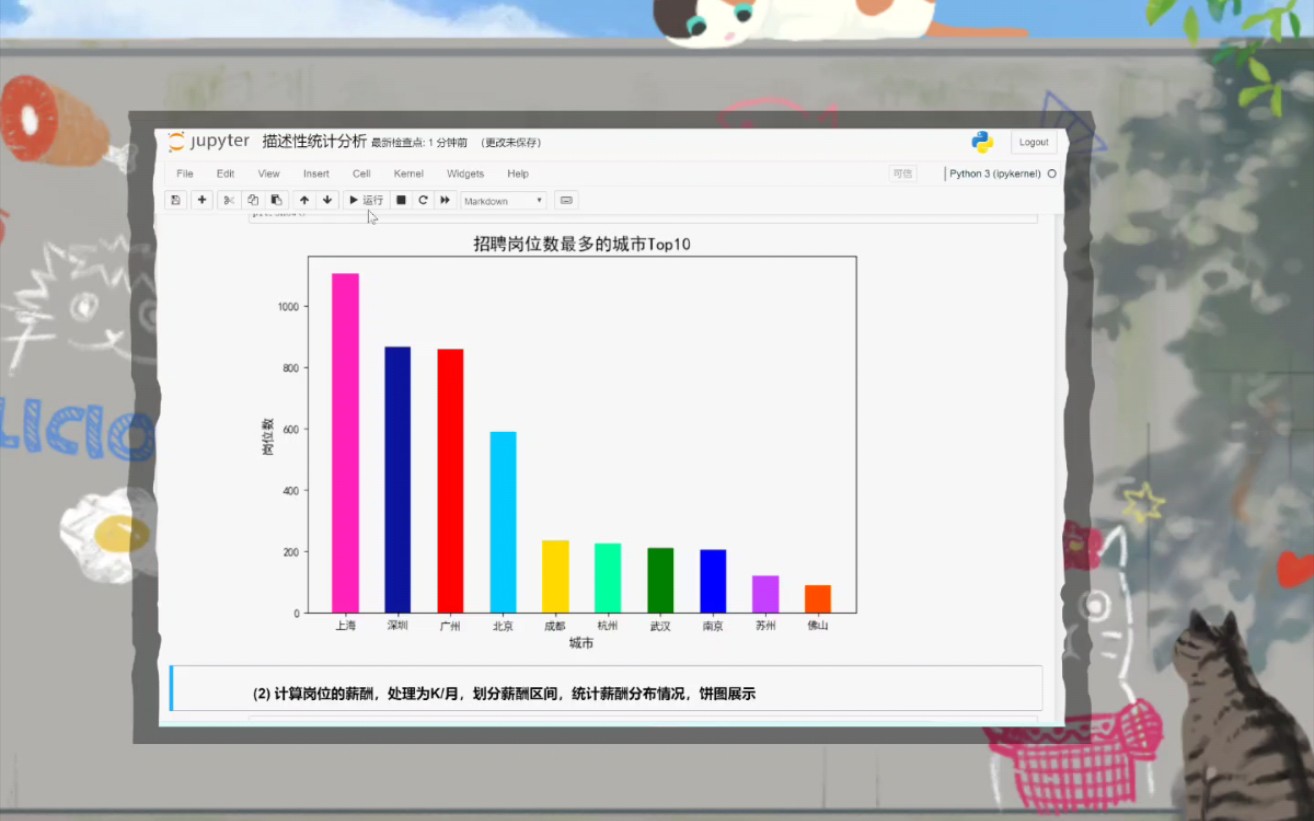Run the cell with the 运行 button
Viewport: 1314px width, 821px height.
(x=366, y=200)
